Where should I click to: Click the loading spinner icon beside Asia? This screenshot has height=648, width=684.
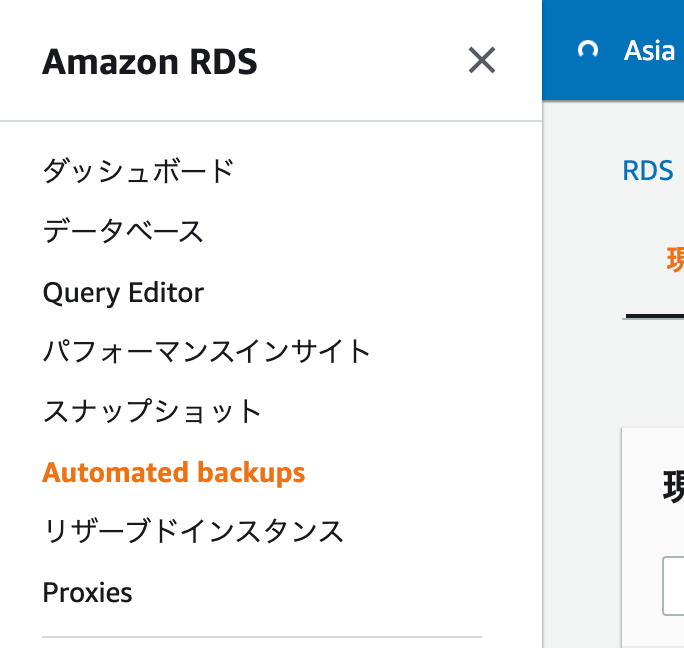(x=588, y=50)
